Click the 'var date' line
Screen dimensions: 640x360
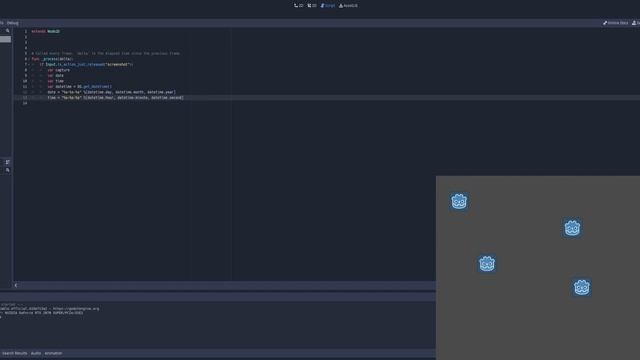[x=56, y=76]
